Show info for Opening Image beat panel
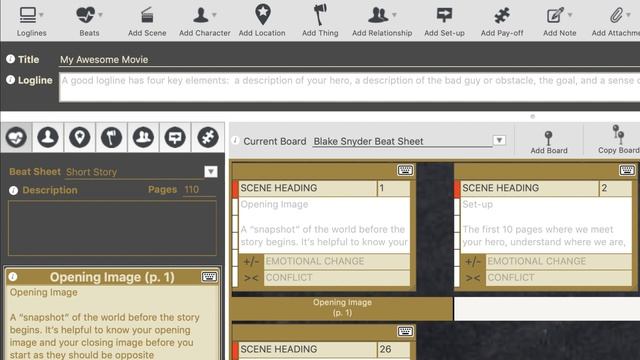Viewport: 640px width, 360px height. 13,277
